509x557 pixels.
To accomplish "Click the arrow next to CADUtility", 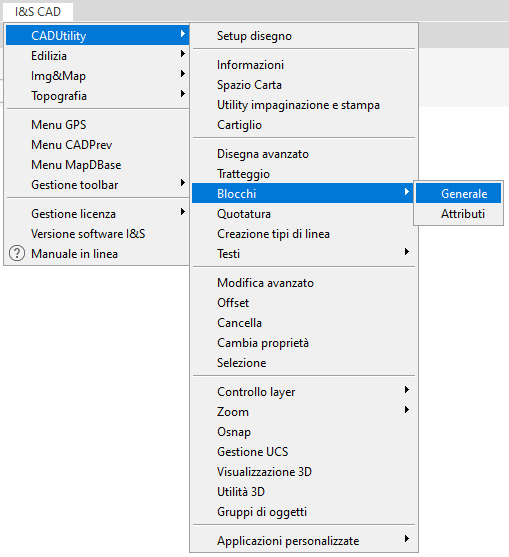I will [x=183, y=34].
